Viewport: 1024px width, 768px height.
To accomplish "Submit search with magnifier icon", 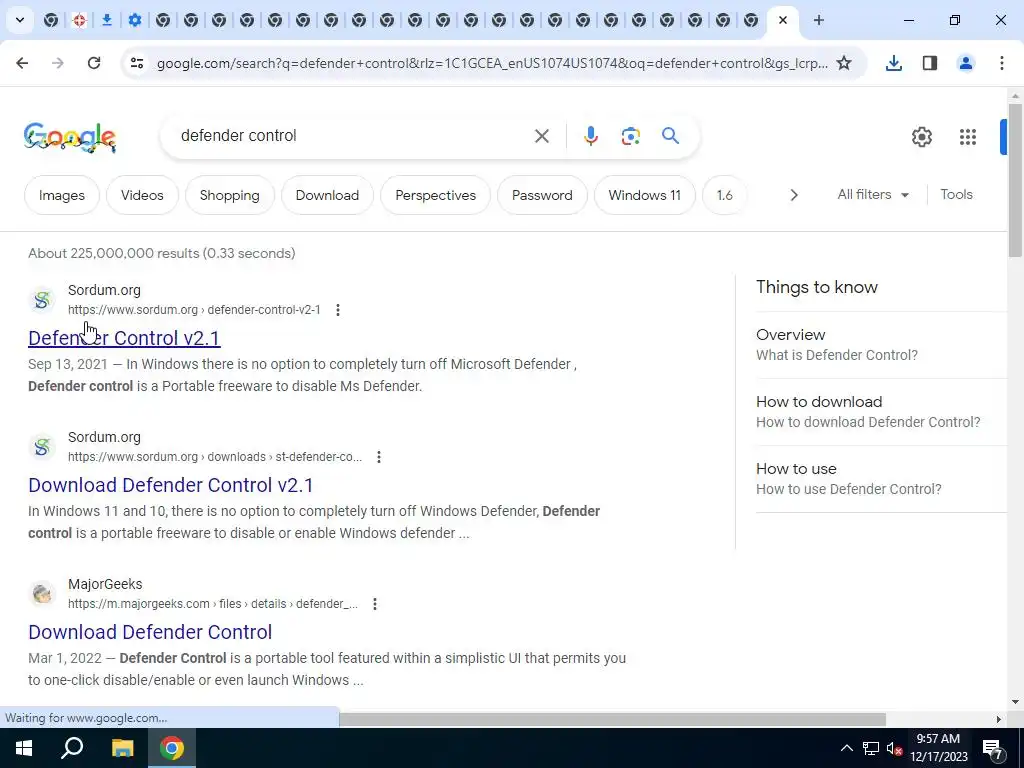I will tap(670, 136).
